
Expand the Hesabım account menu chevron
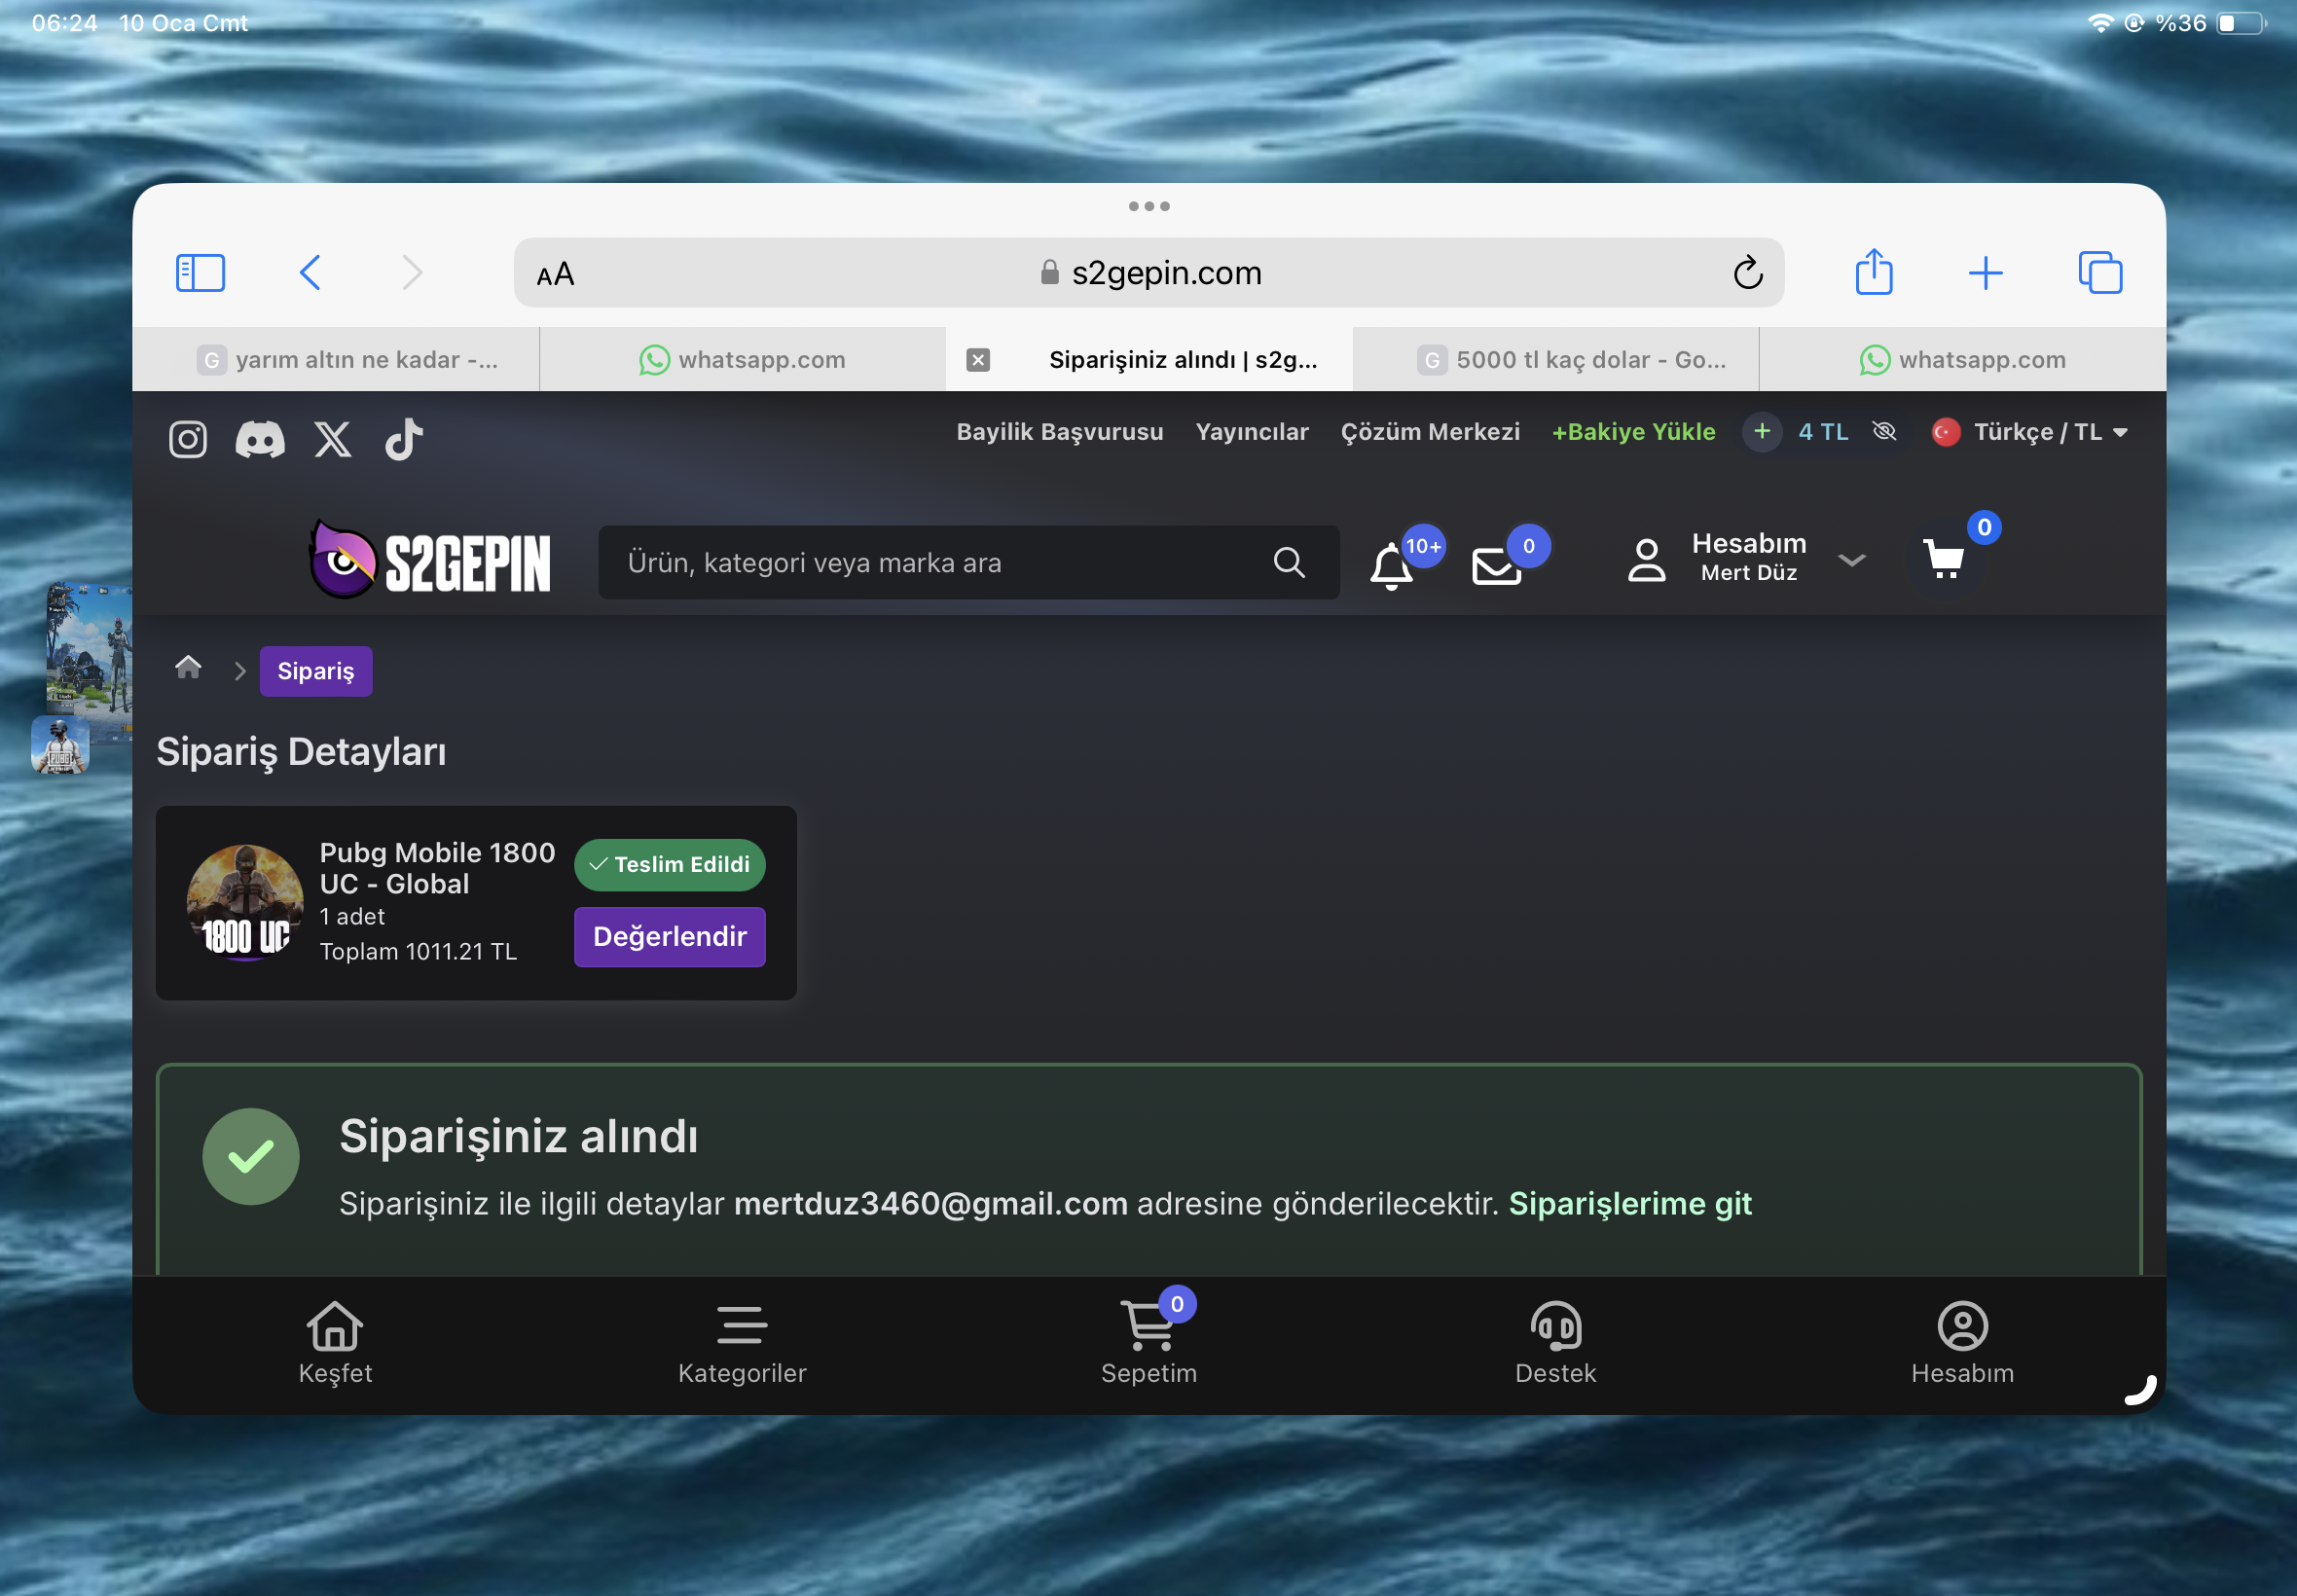[1852, 560]
